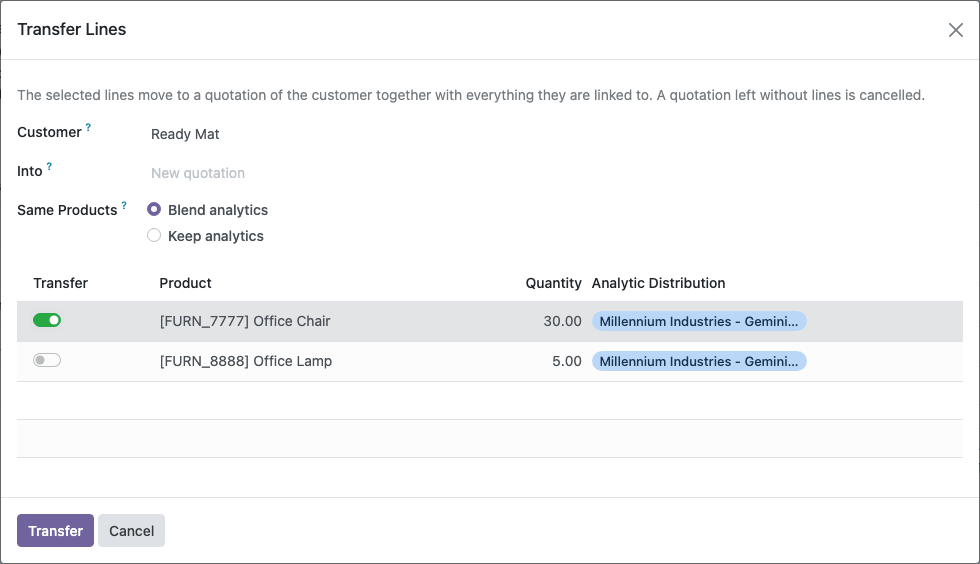The width and height of the screenshot is (980, 564).
Task: Click the Ready Mat customer value
Action: pos(185,134)
